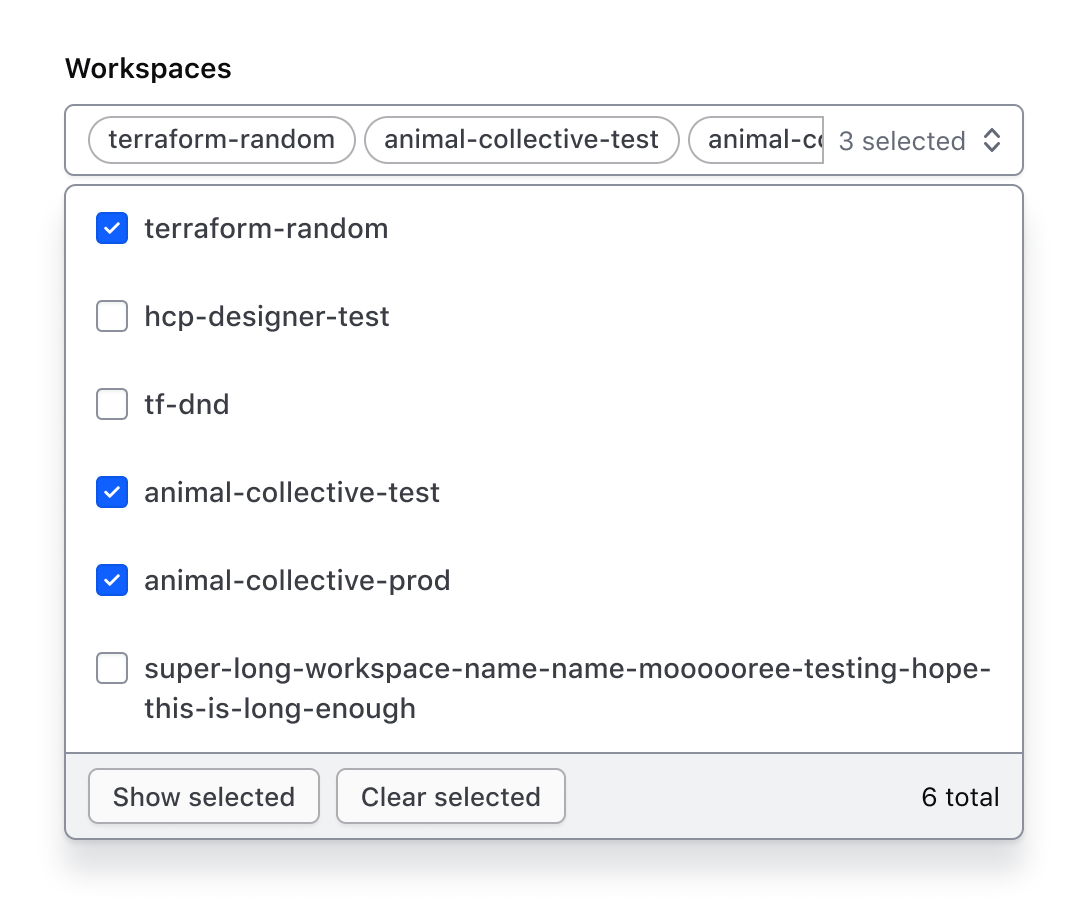Viewport: 1088px width, 904px height.
Task: Select the hcp-designer-test option row
Action: (266, 316)
